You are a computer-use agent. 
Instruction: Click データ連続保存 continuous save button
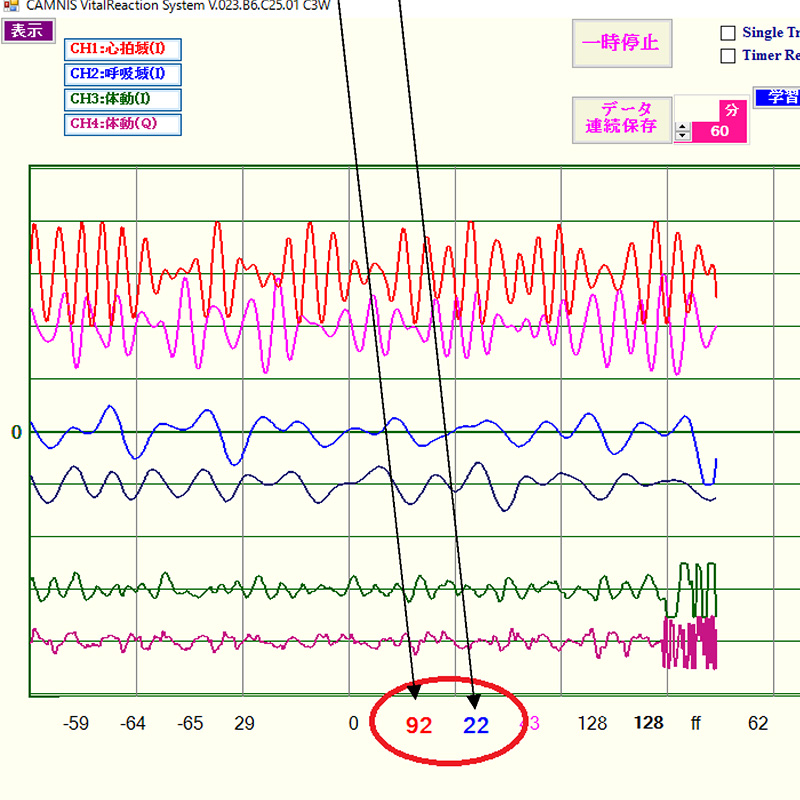621,119
